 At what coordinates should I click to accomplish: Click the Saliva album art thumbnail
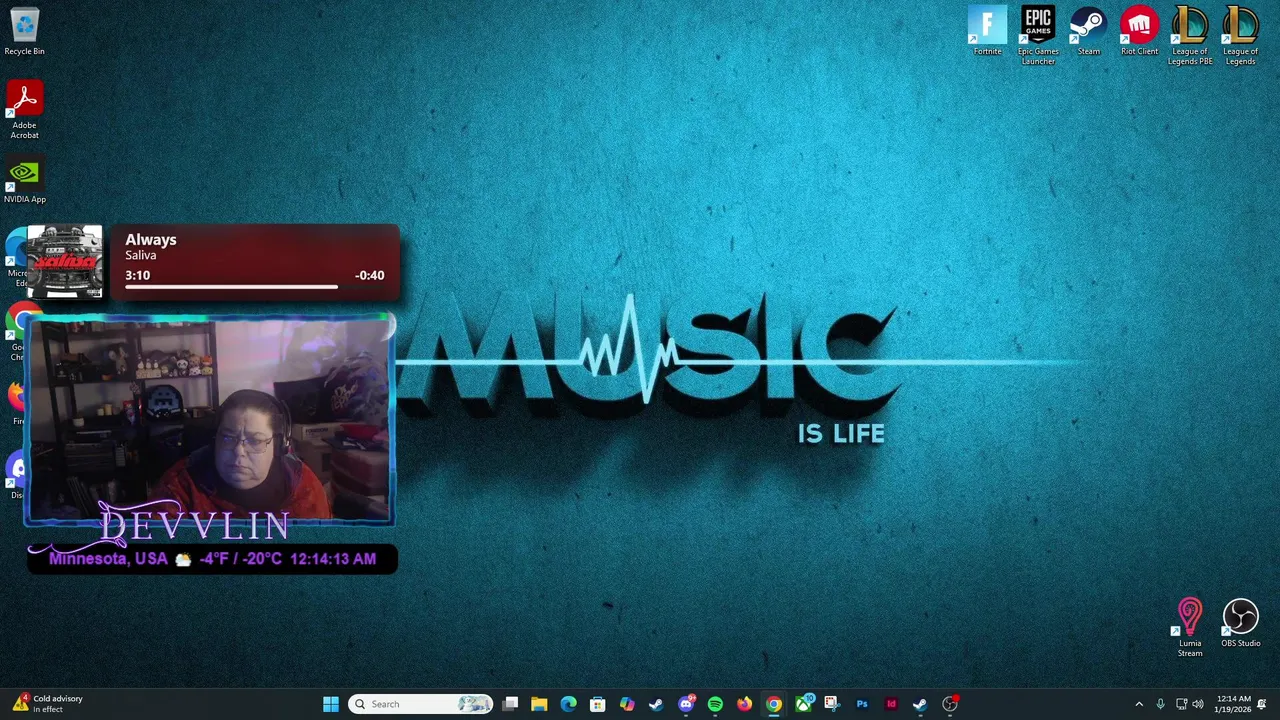pyautogui.click(x=65, y=262)
